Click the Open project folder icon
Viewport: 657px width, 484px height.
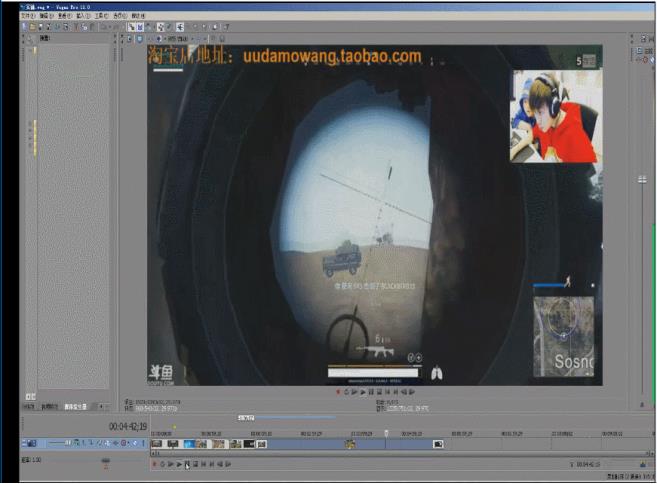coord(33,27)
